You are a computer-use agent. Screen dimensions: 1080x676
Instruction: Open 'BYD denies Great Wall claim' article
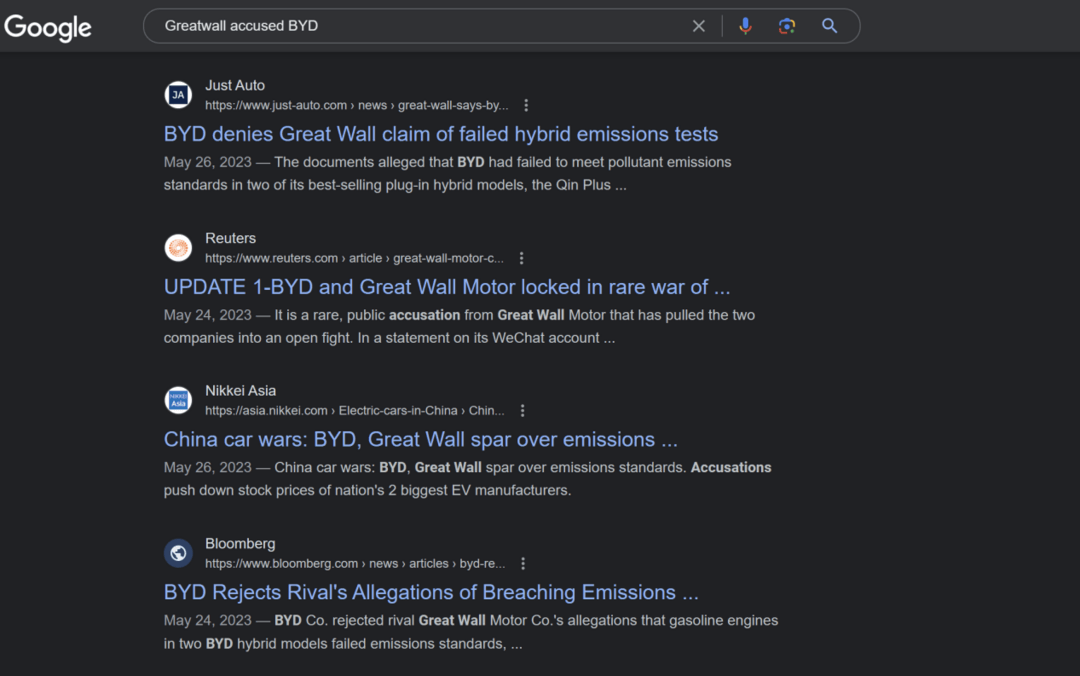pos(441,134)
